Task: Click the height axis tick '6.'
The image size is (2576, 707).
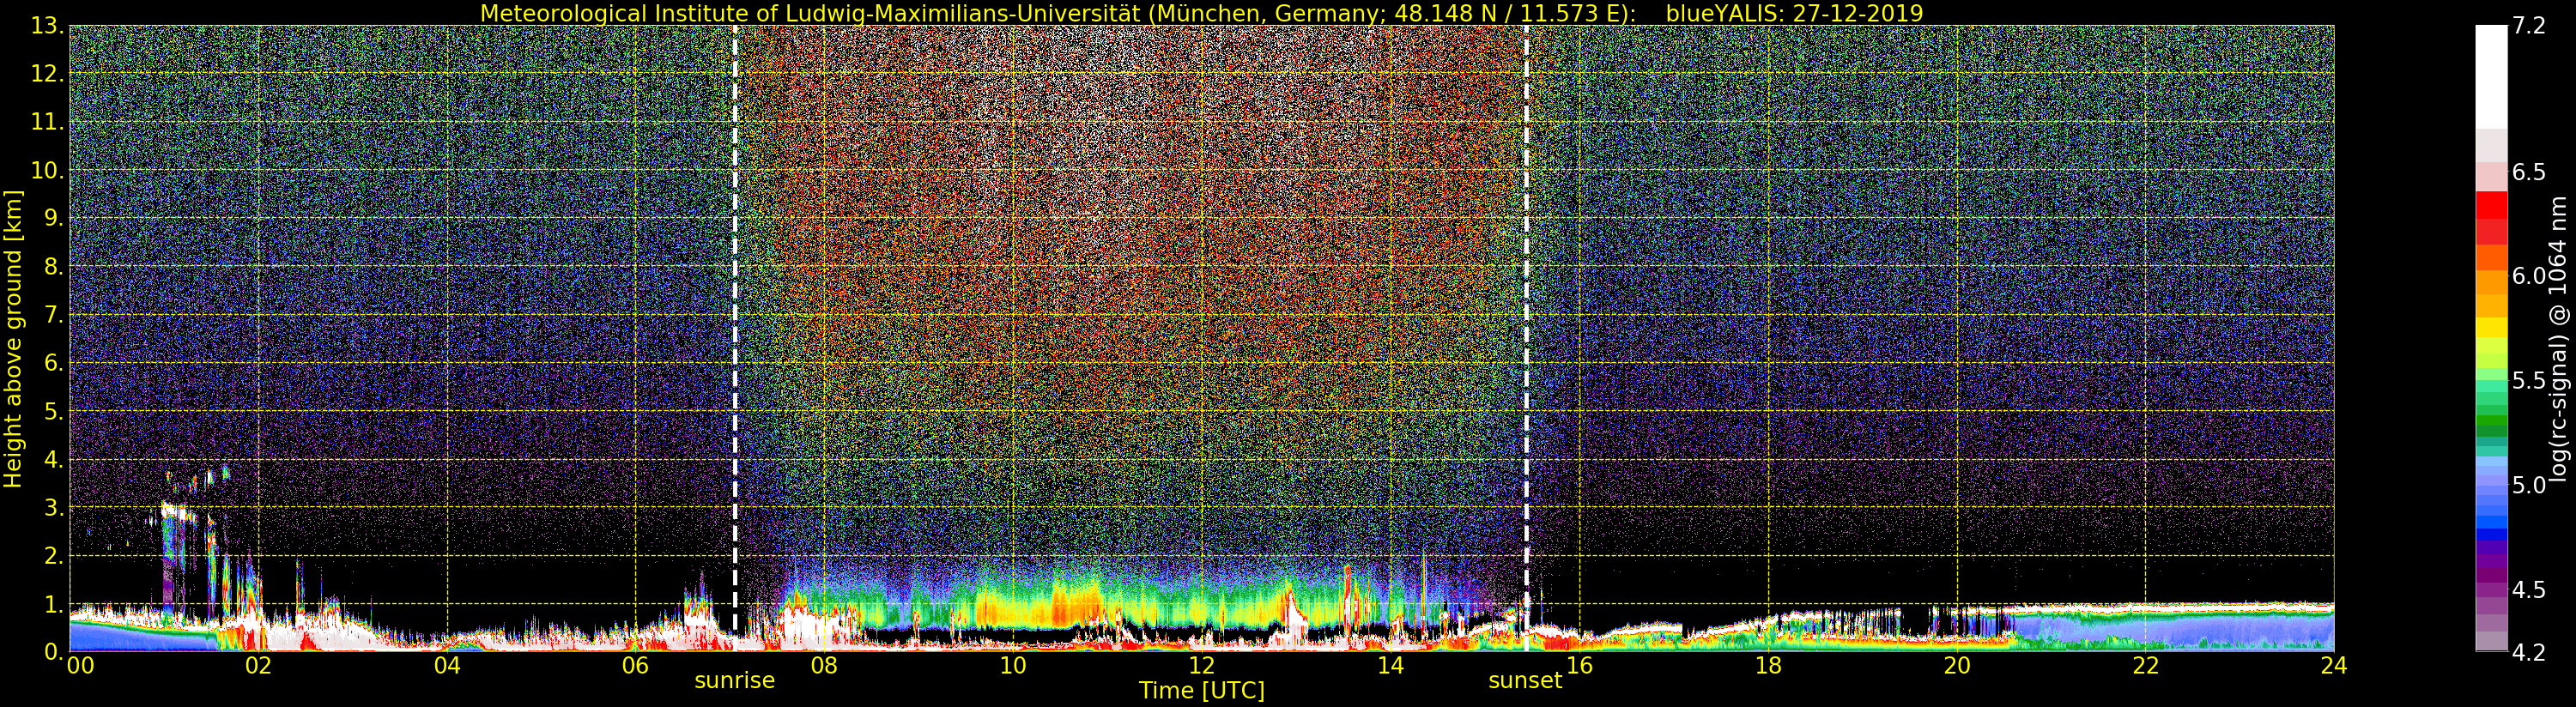Action: pos(53,363)
